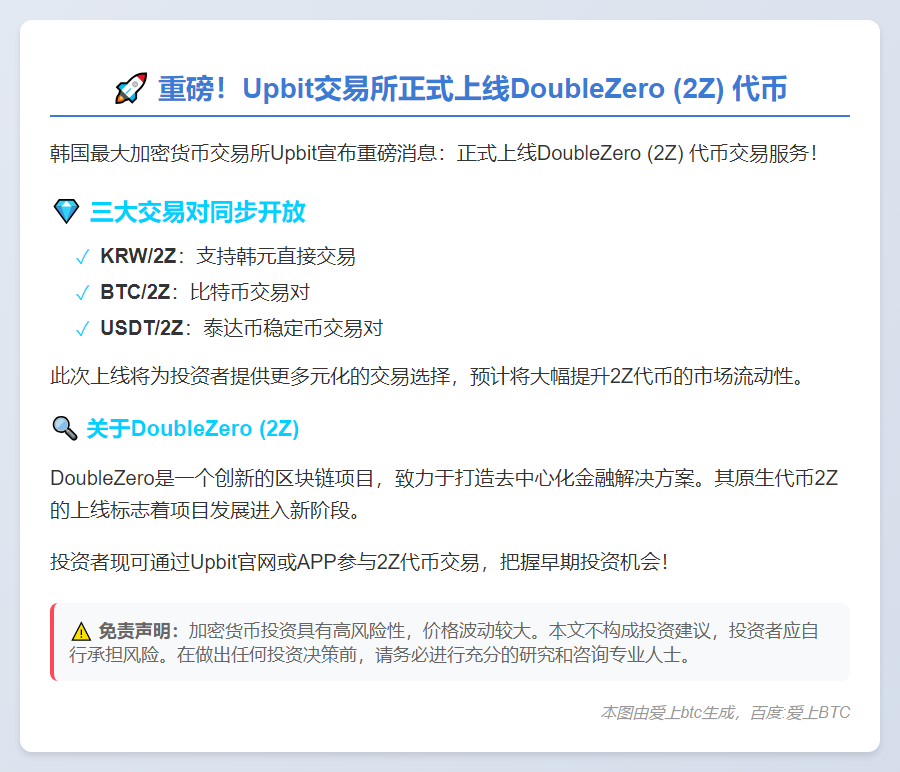Screen dimensions: 900x772
Task: Click the magnifying glass icon before 关于DoubleZero
Action: [x=65, y=429]
